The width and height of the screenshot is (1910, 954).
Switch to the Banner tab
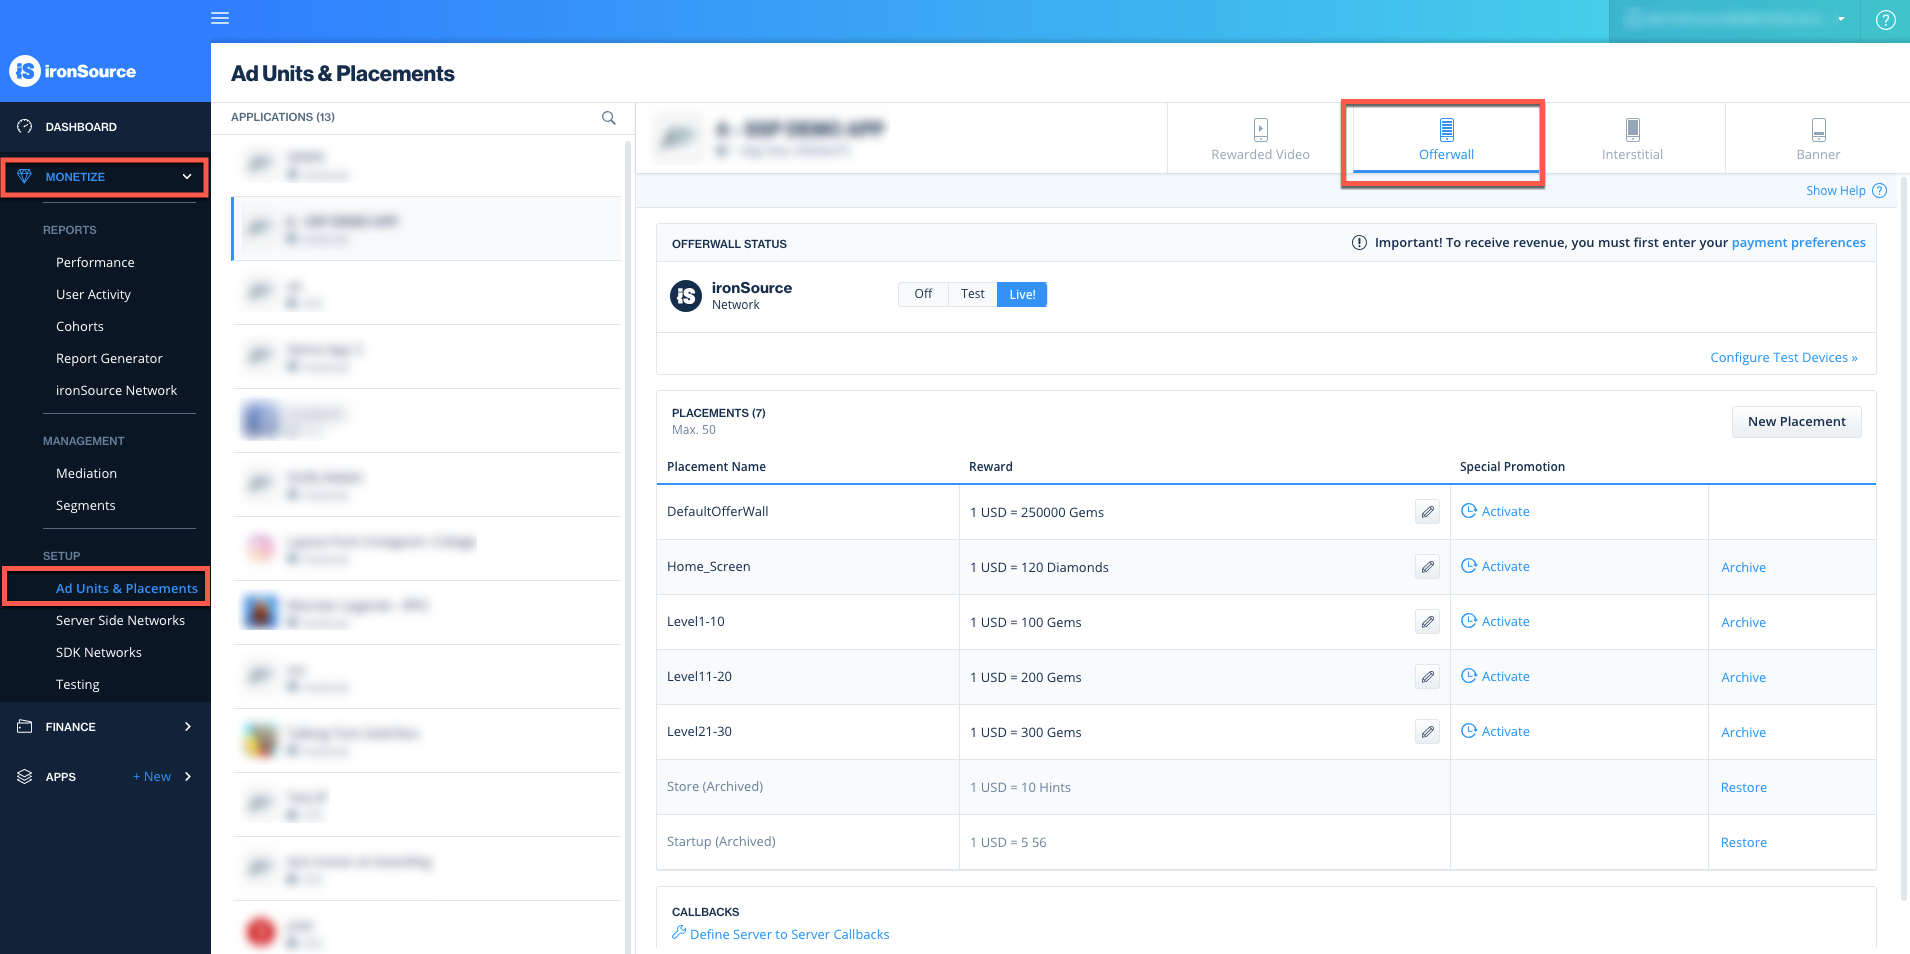[x=1817, y=138]
